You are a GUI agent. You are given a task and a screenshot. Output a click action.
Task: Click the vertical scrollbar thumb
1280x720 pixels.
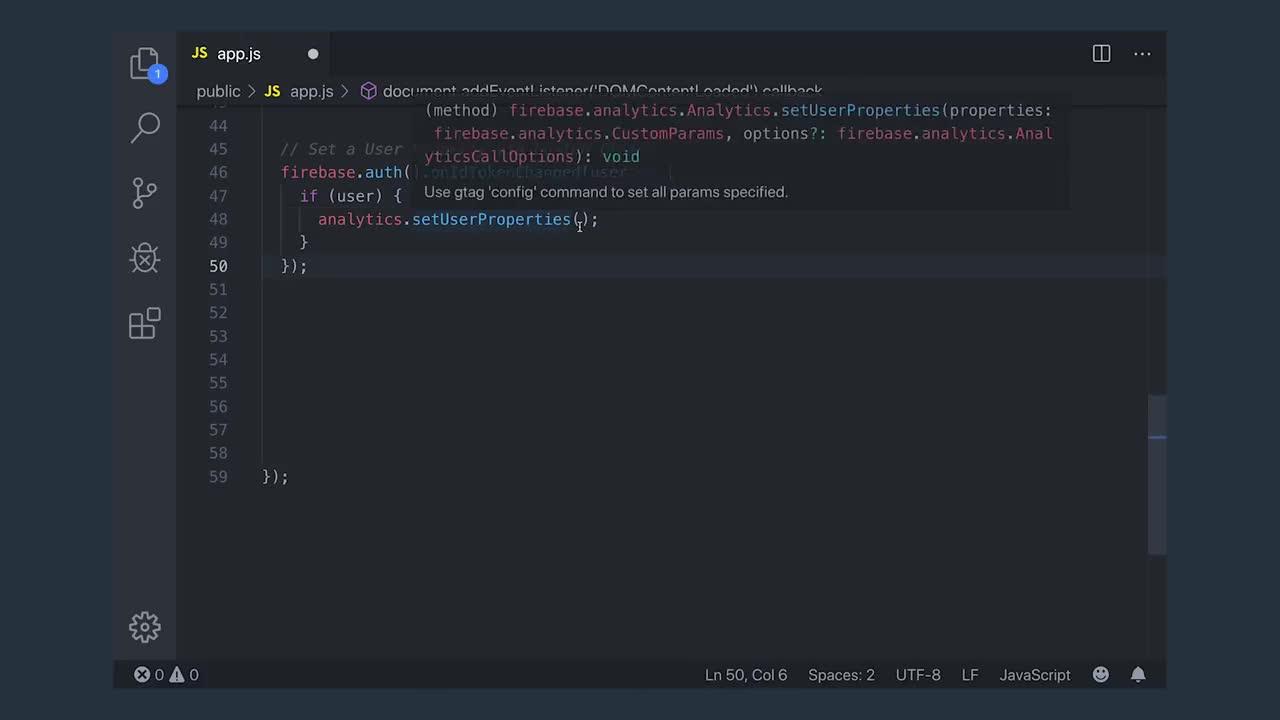click(1157, 474)
